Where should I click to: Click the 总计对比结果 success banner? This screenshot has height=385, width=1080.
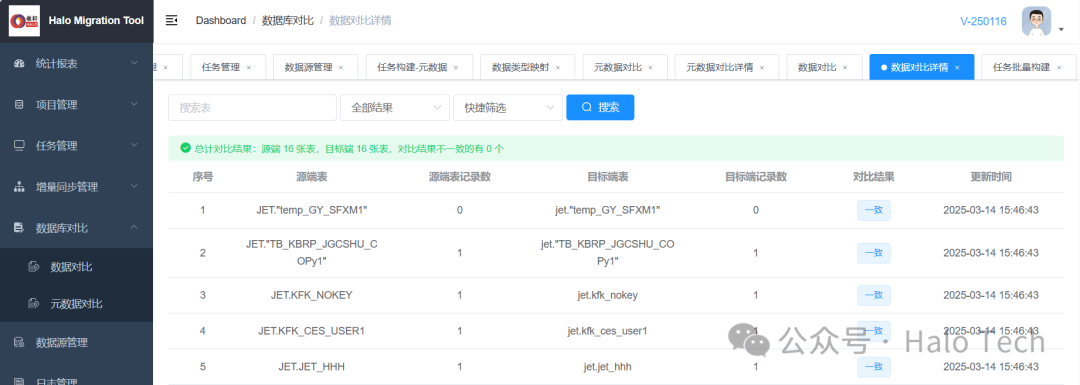click(x=616, y=148)
